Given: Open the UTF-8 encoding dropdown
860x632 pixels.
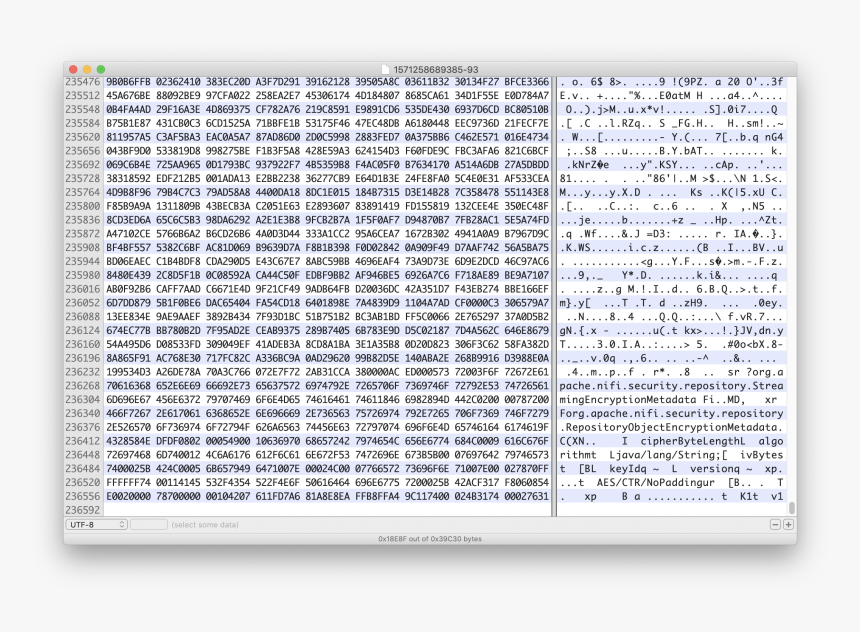Looking at the screenshot, I should (x=97, y=524).
